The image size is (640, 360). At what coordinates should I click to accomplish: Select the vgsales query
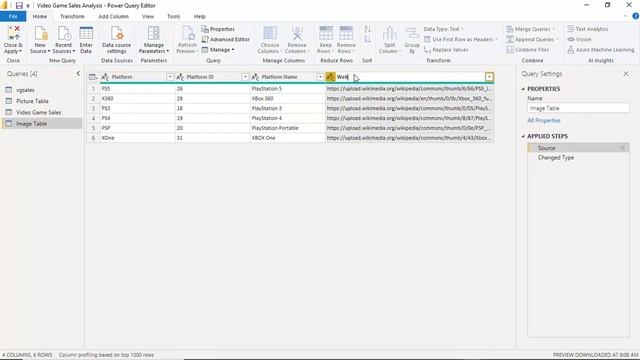(x=42, y=90)
